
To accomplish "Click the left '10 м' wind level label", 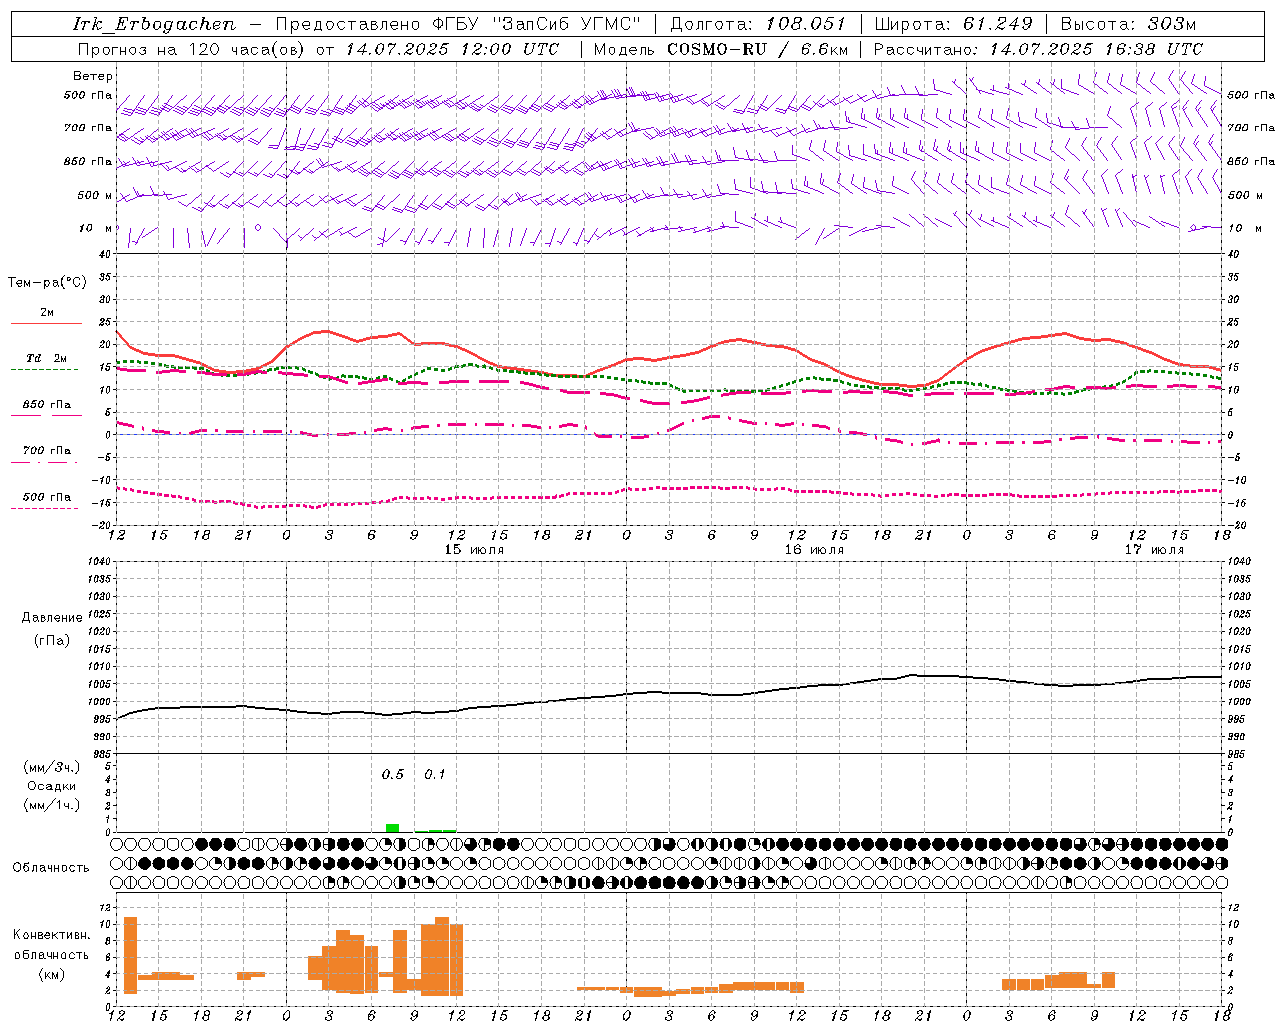I will pos(96,229).
